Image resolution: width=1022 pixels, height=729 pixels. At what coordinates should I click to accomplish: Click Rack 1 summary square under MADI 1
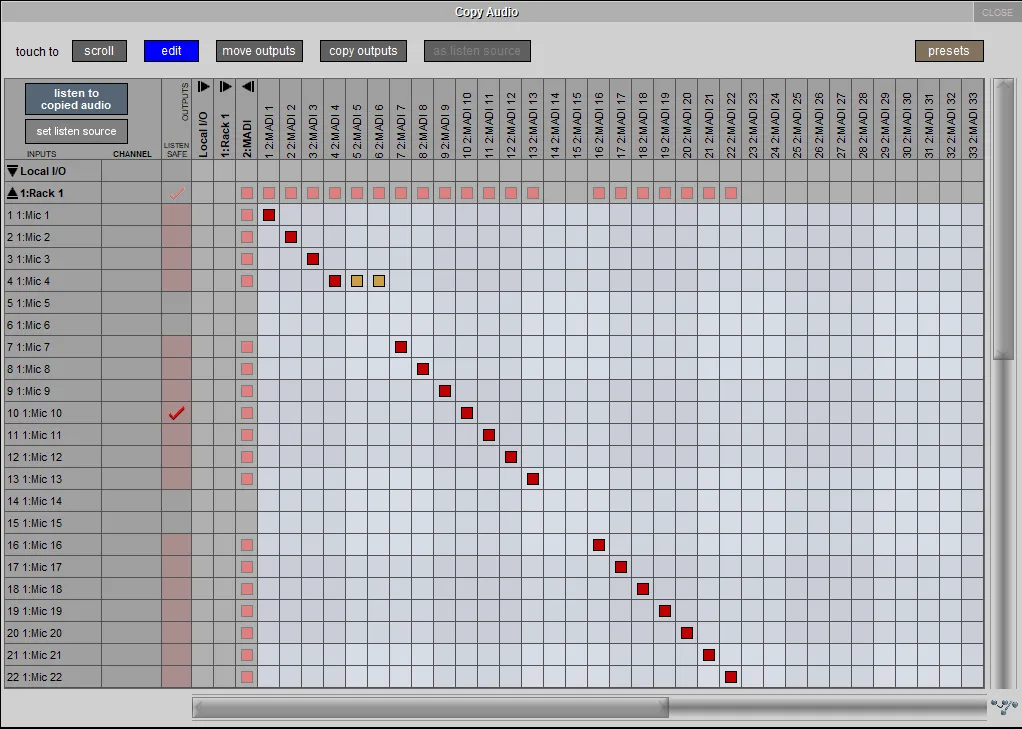pos(269,193)
